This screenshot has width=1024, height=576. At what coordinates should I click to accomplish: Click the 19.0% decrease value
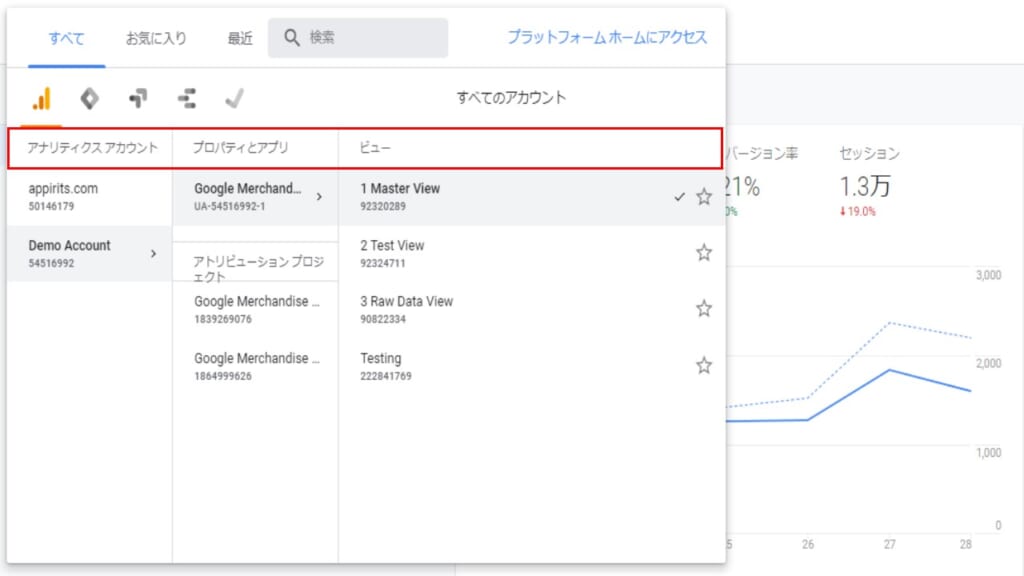coord(857,212)
